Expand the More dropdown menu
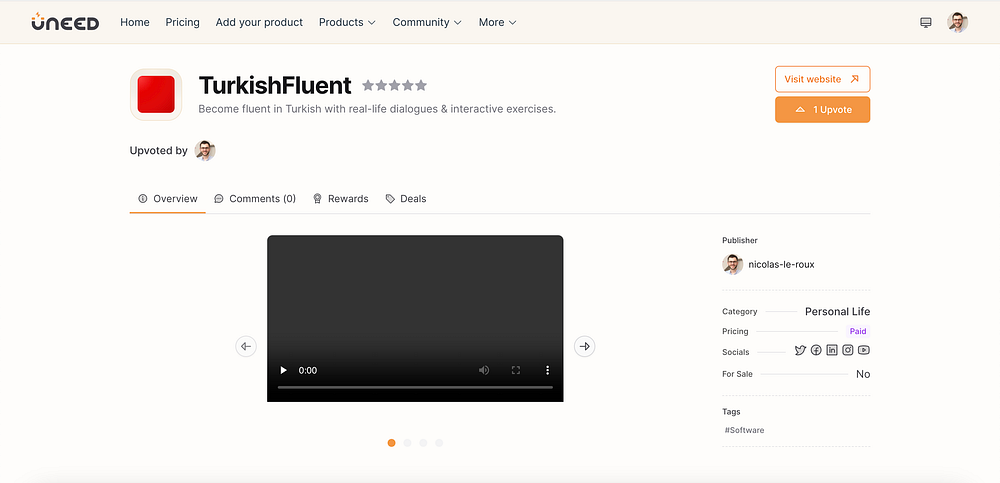This screenshot has width=1000, height=483. coord(497,22)
